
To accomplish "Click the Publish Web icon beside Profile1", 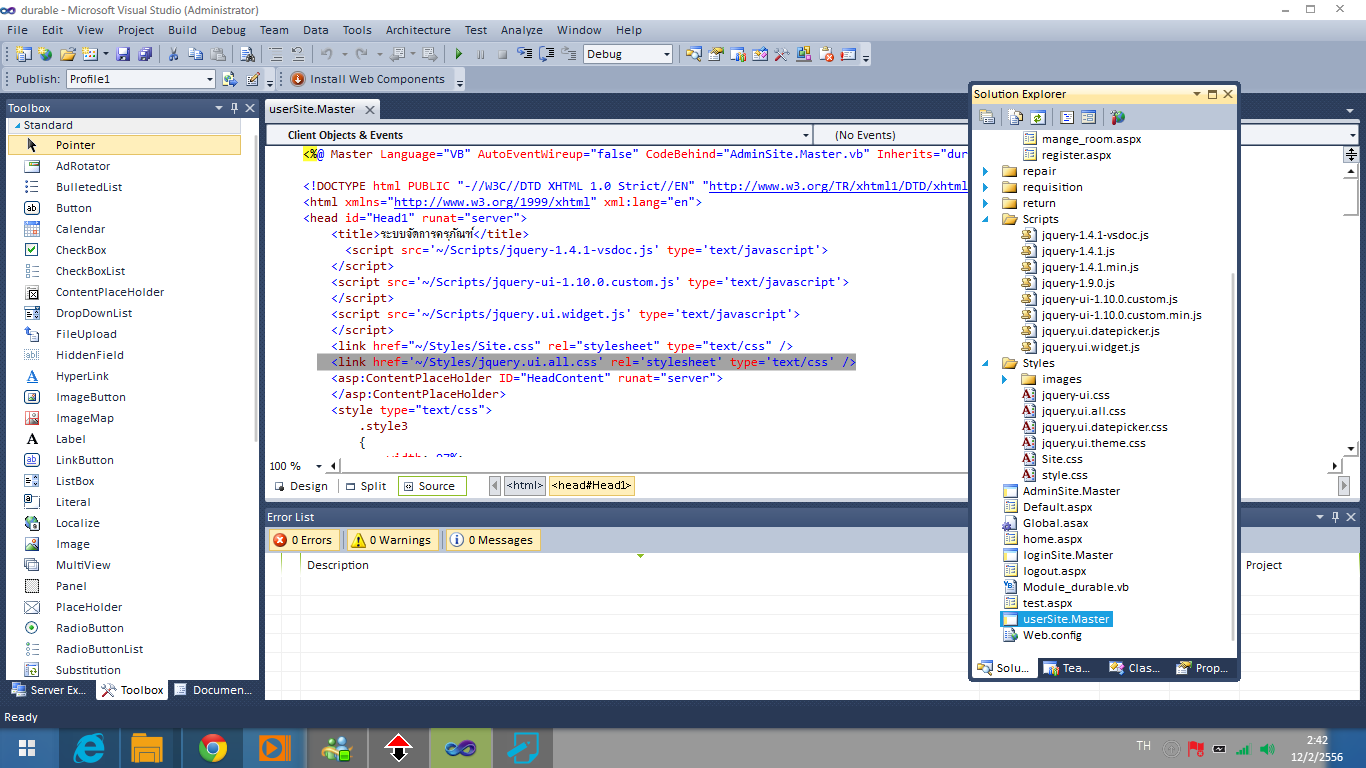I will coord(230,79).
